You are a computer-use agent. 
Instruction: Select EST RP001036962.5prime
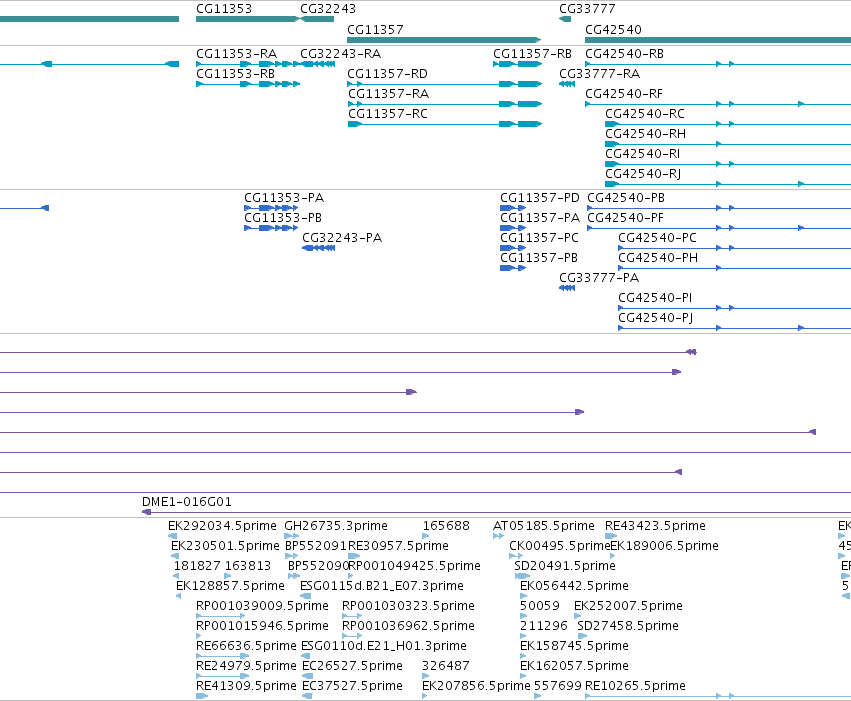[409, 627]
